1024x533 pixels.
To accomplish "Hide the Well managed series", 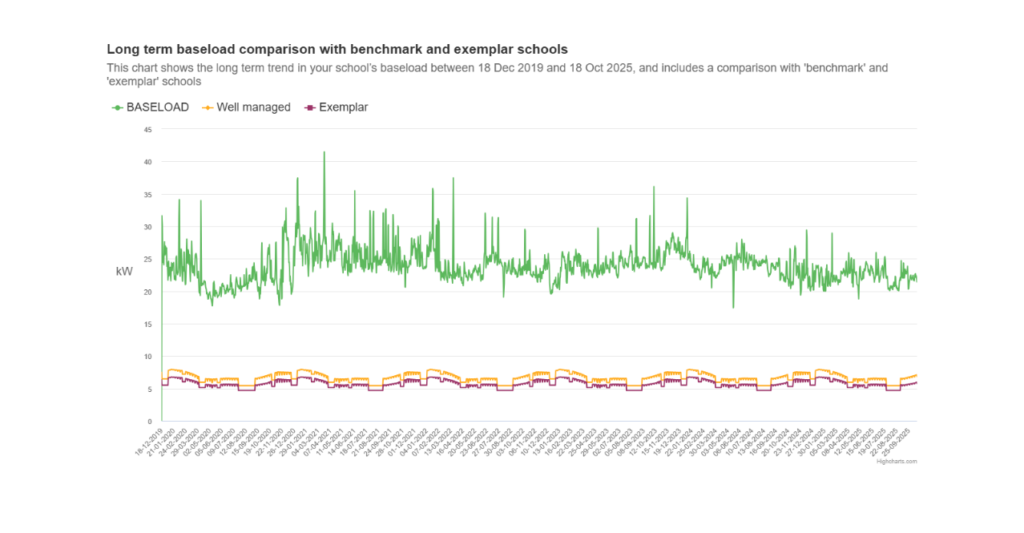I will pos(253,107).
